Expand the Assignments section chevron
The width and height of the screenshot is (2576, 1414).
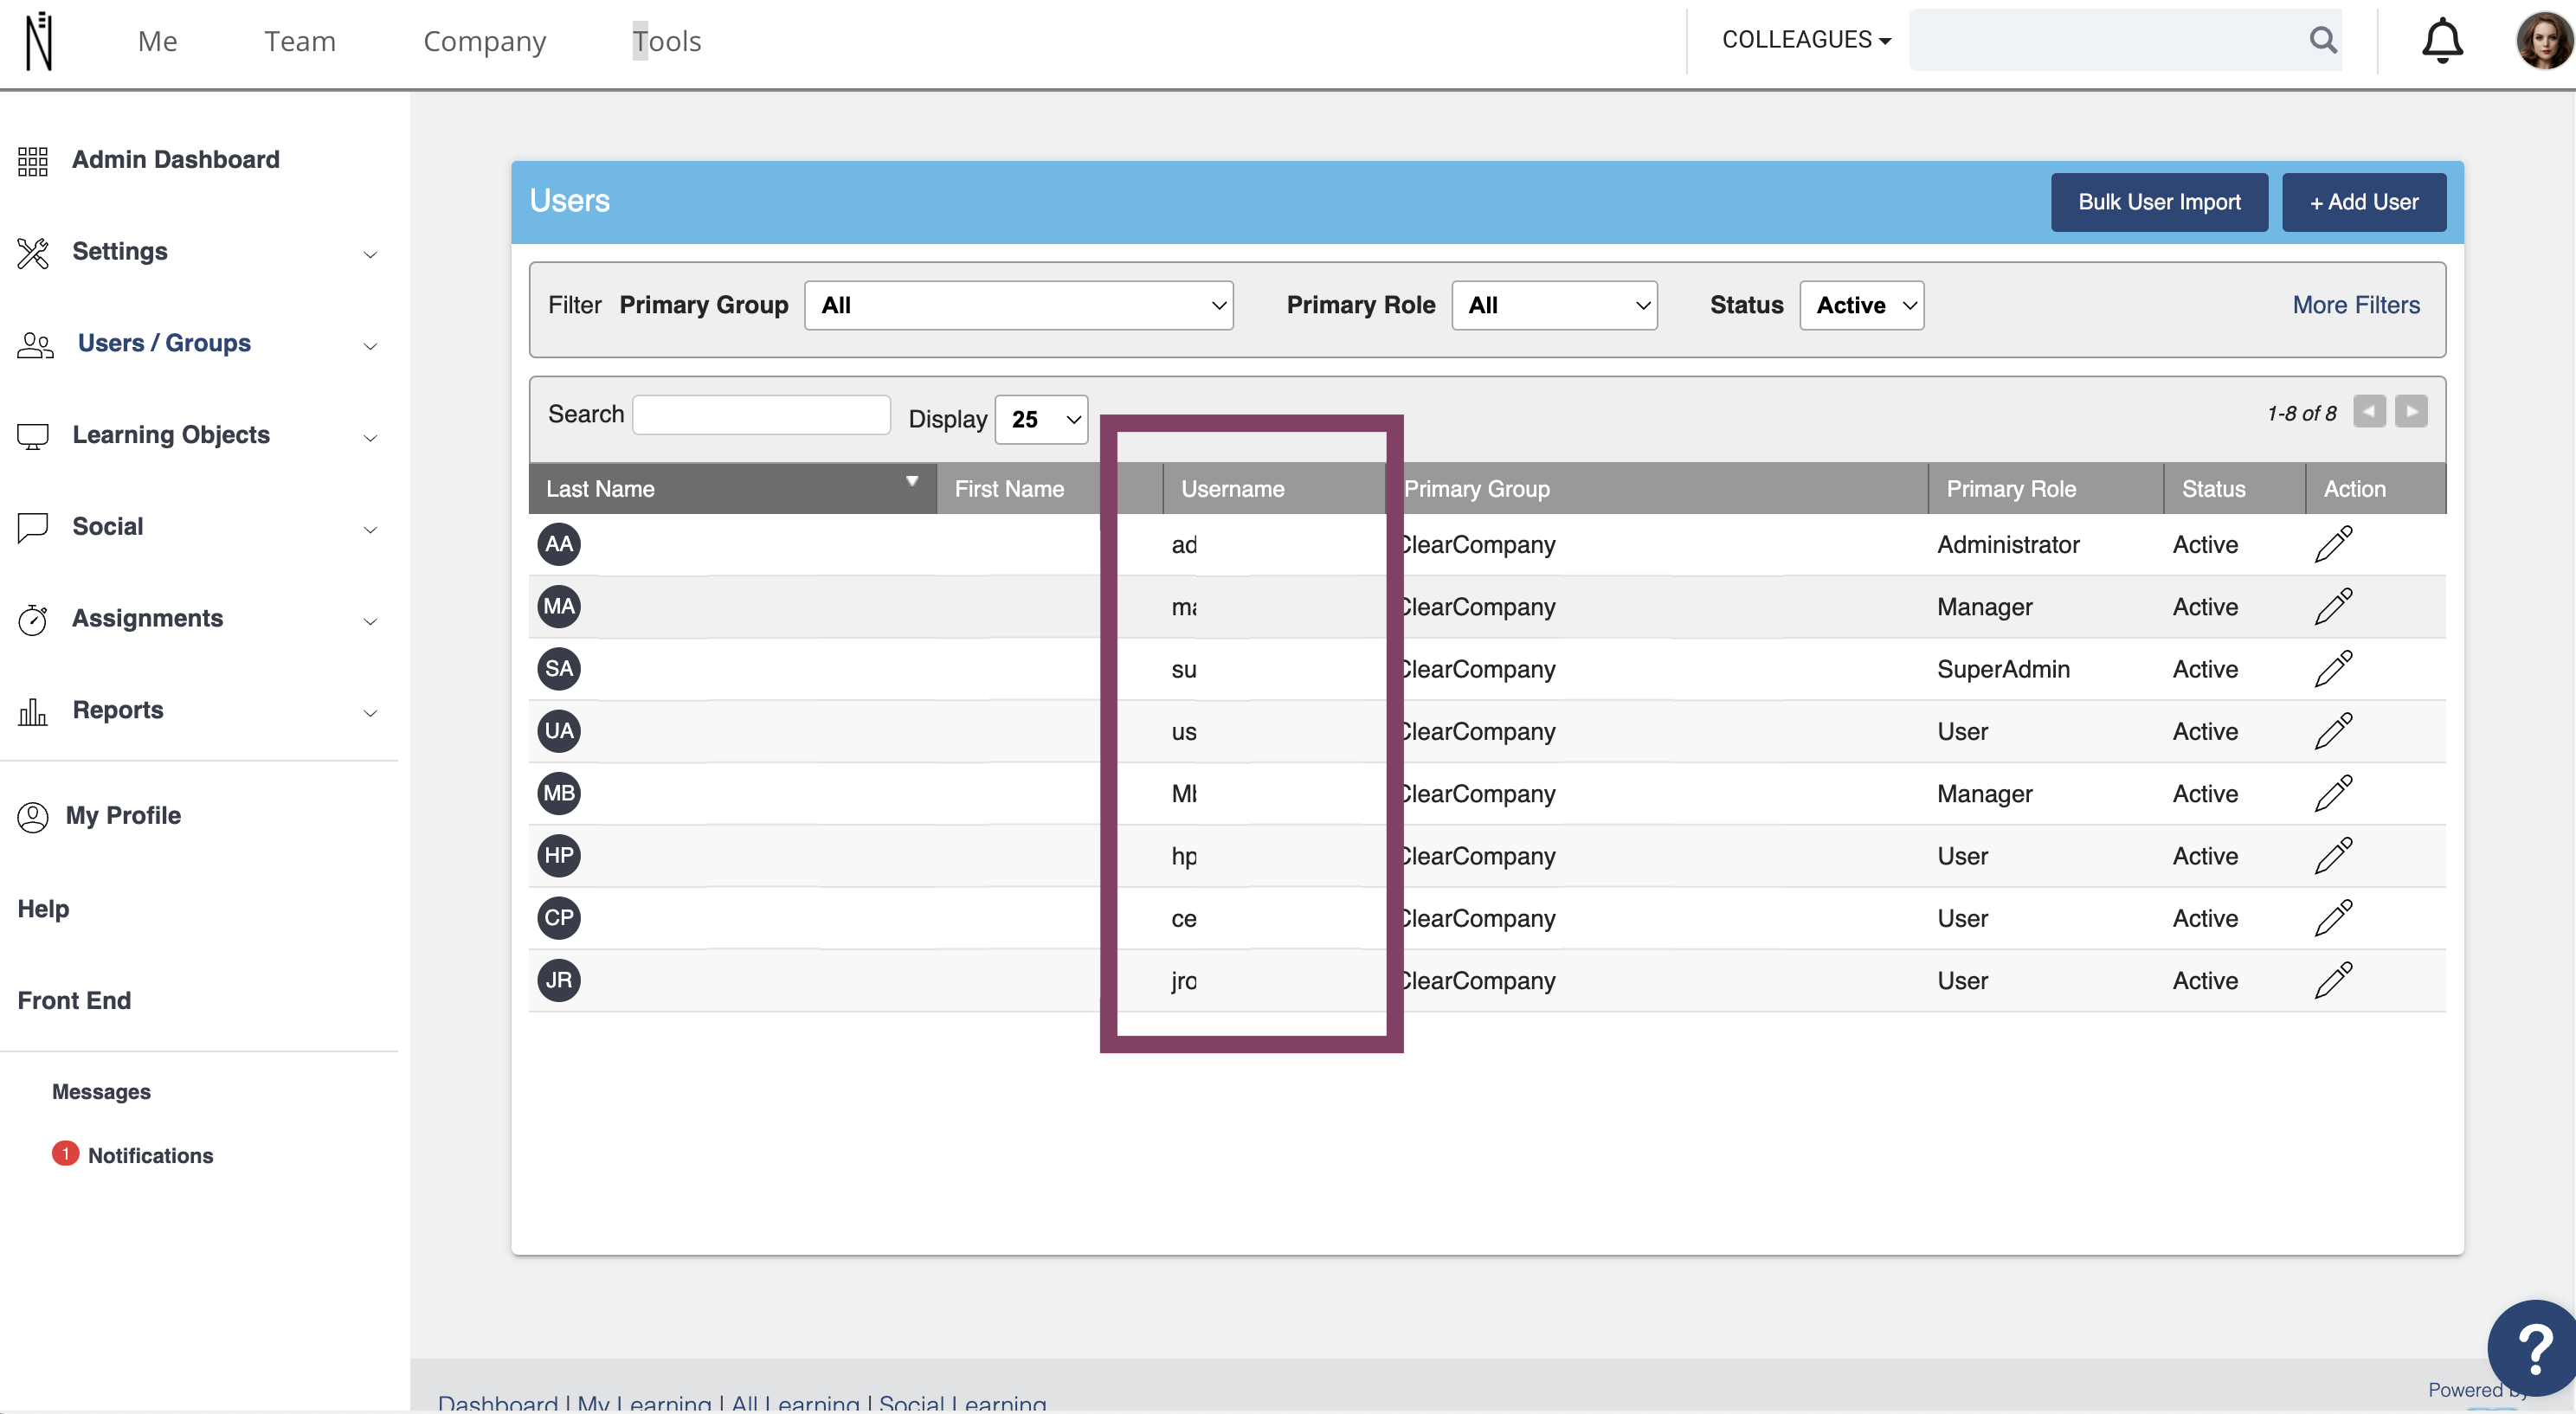pos(370,621)
